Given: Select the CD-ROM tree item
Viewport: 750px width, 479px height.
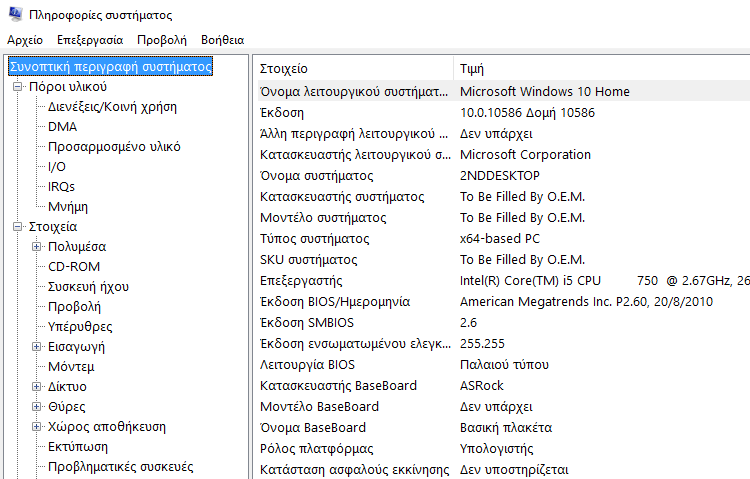Looking at the screenshot, I should tap(74, 267).
